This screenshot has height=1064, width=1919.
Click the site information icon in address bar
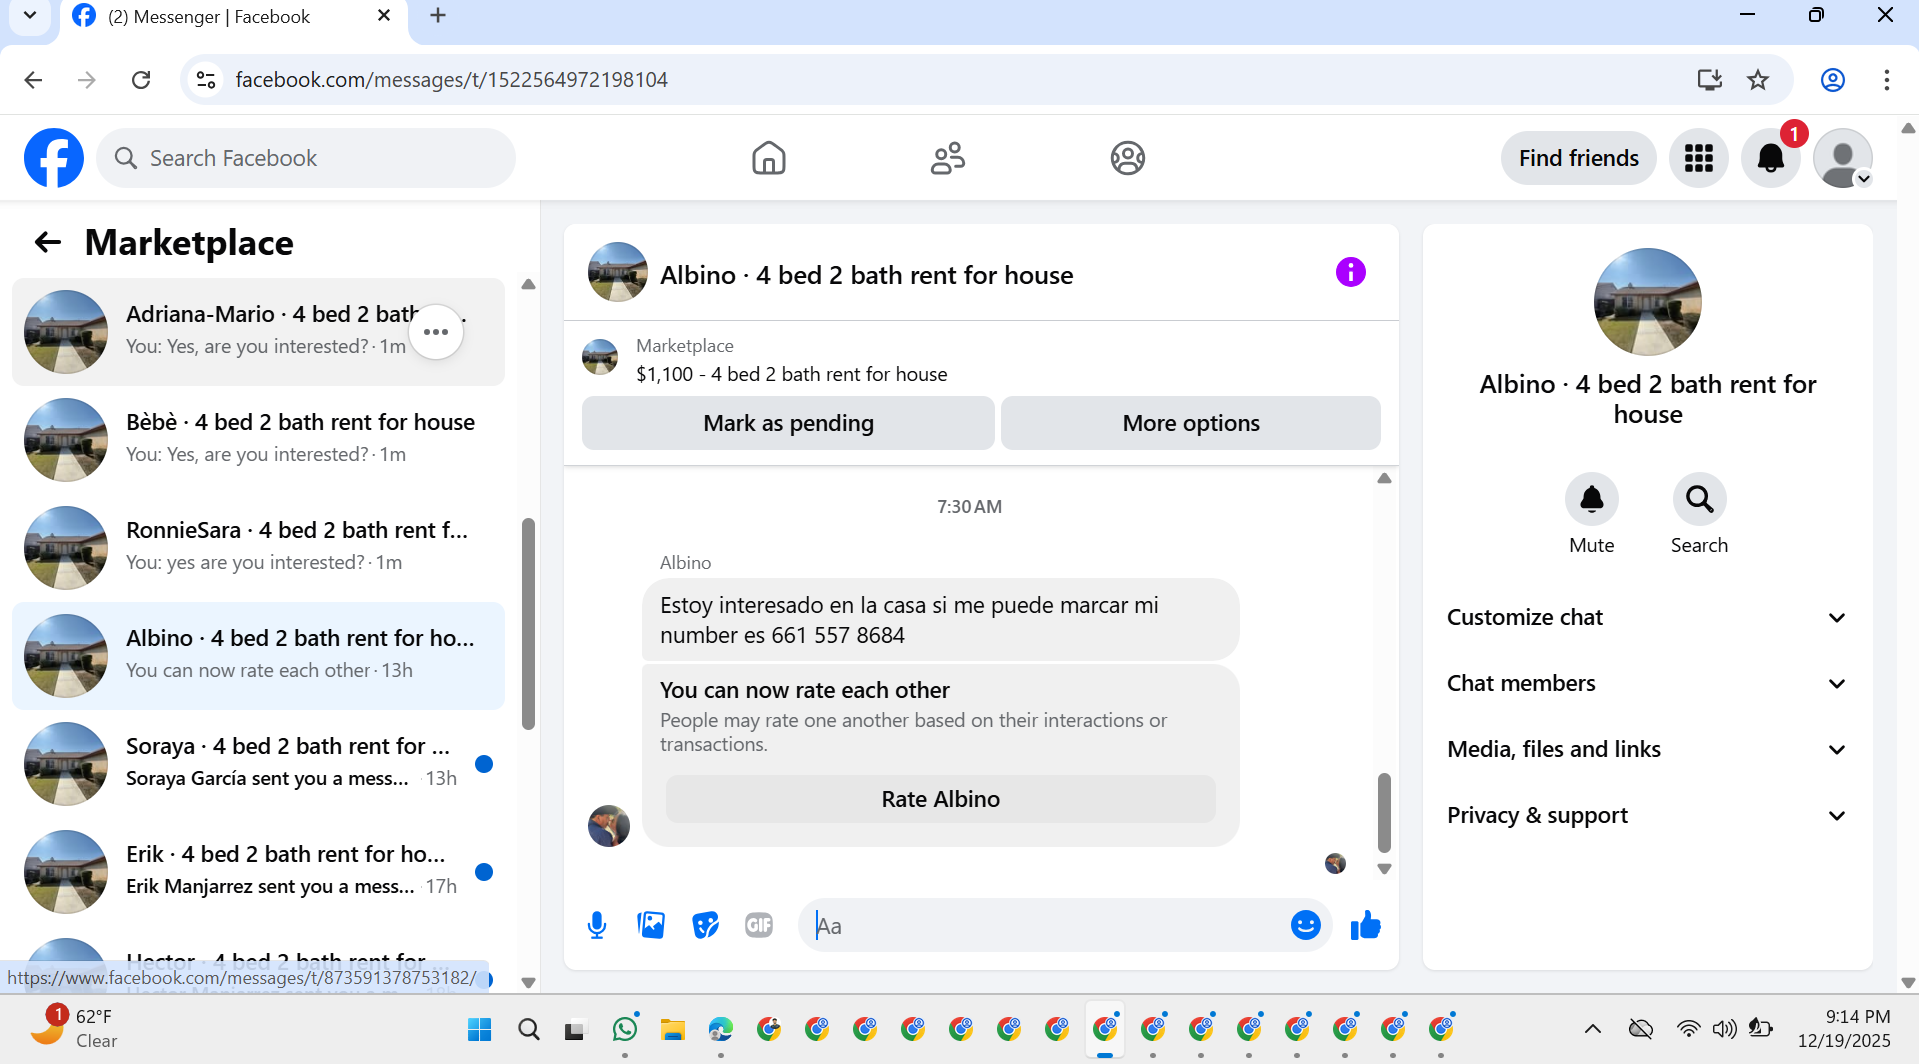pos(206,80)
